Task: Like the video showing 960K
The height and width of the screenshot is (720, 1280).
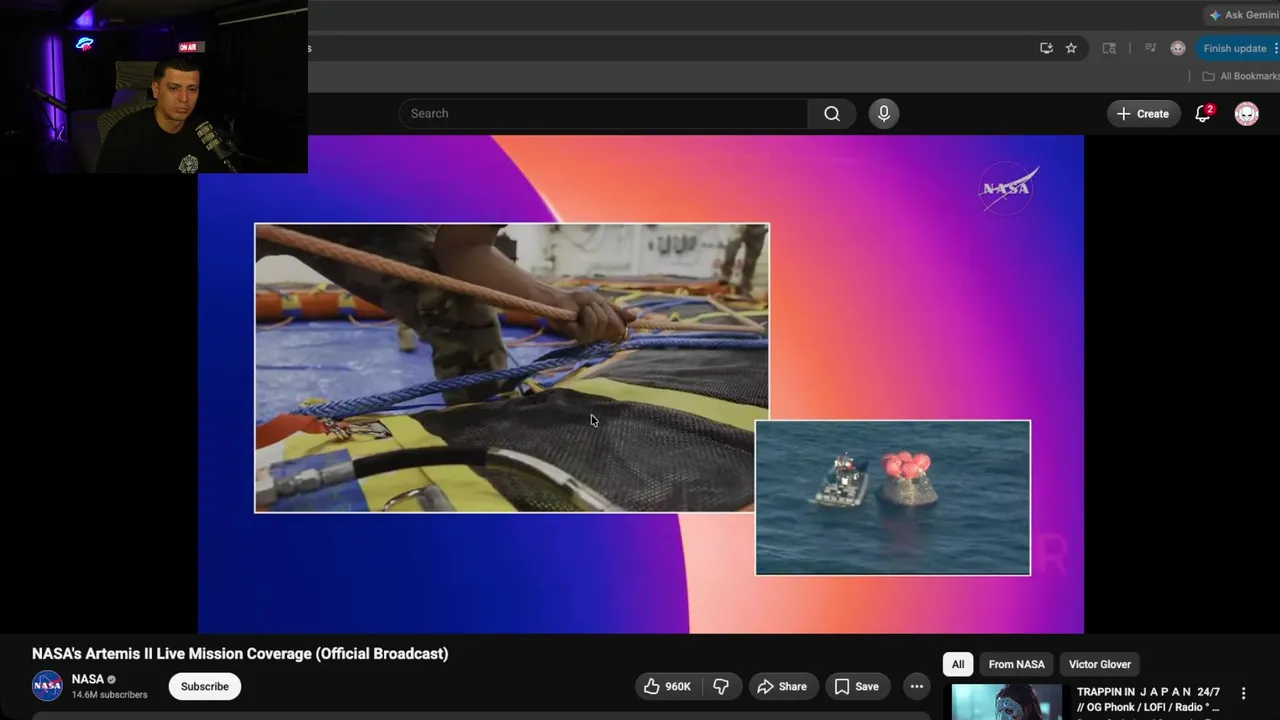Action: click(x=668, y=686)
